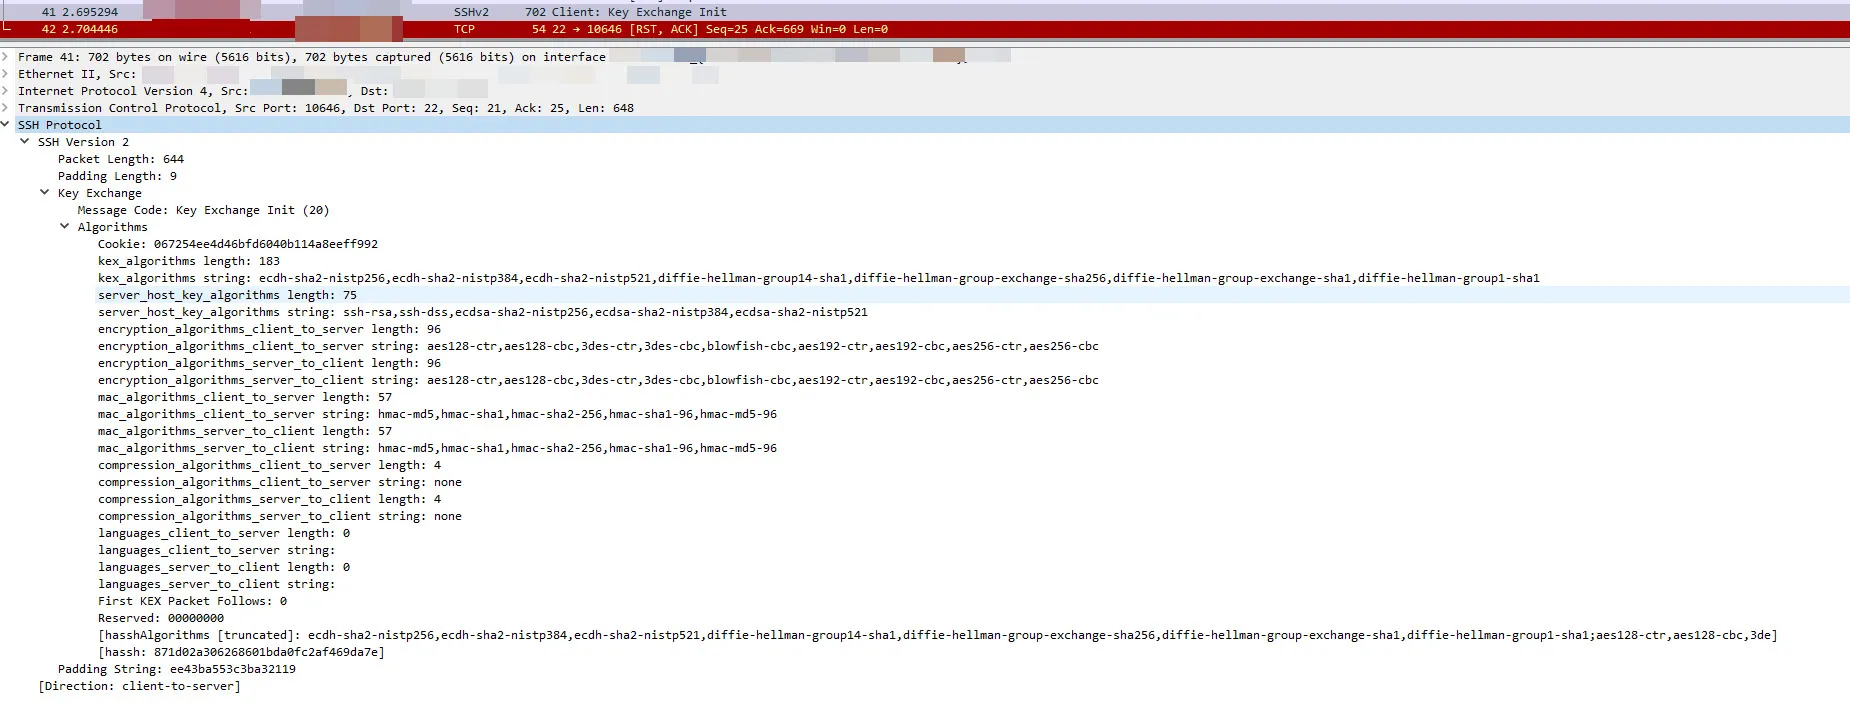Collapse the Key Exchange node
Screen dimensions: 1850x714
pyautogui.click(x=45, y=193)
